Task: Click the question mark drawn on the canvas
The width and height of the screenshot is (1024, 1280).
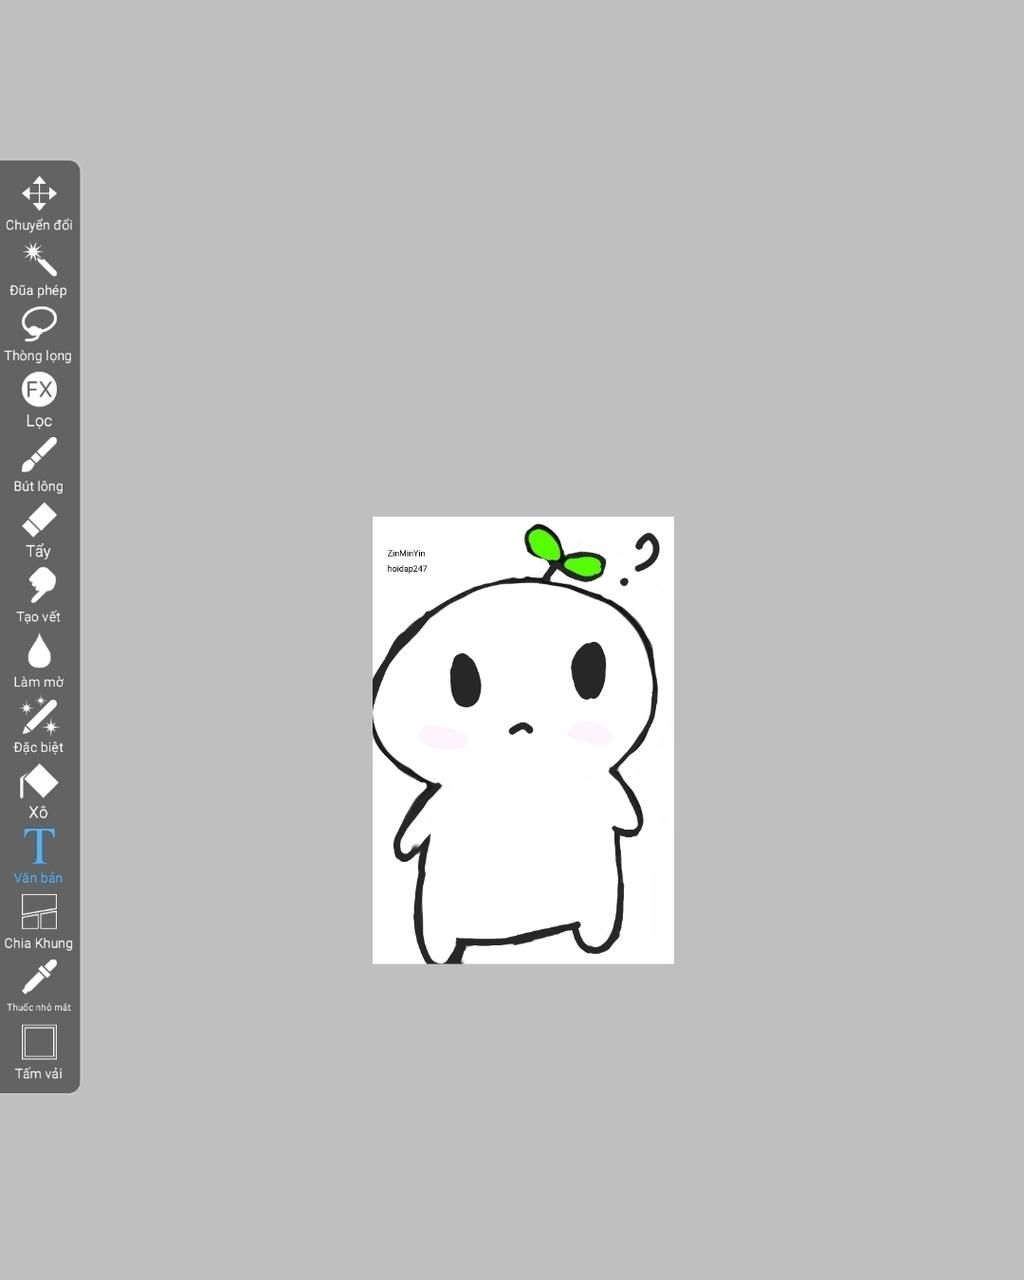Action: [x=640, y=559]
